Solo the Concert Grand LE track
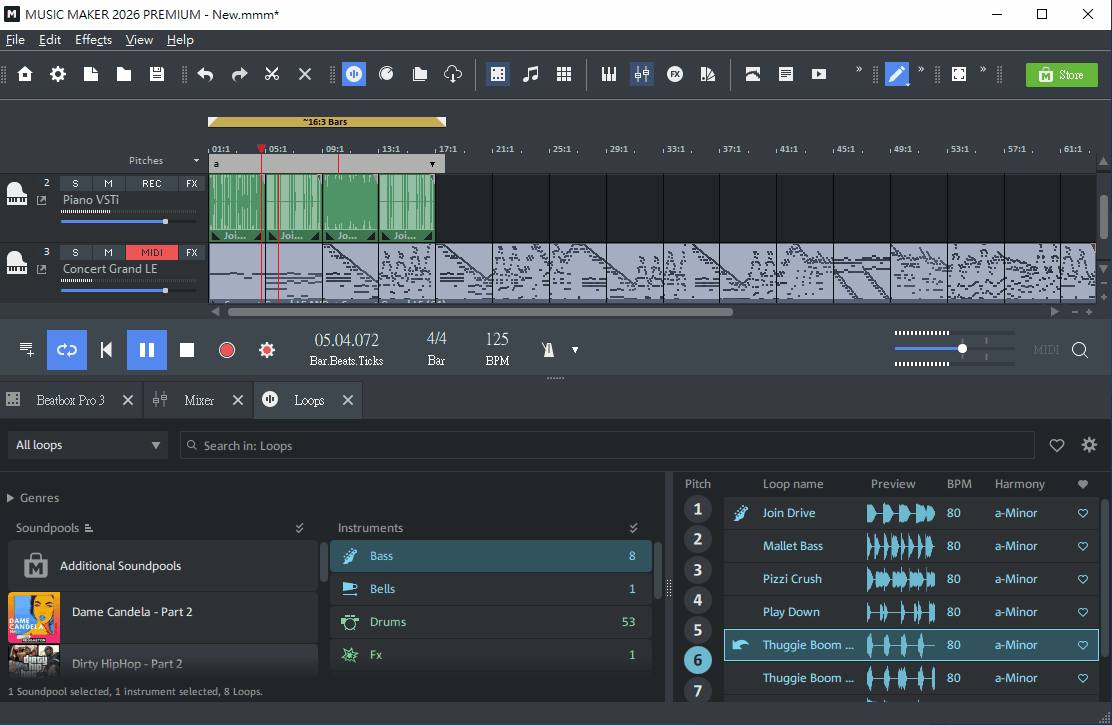The image size is (1112, 725). 75,253
